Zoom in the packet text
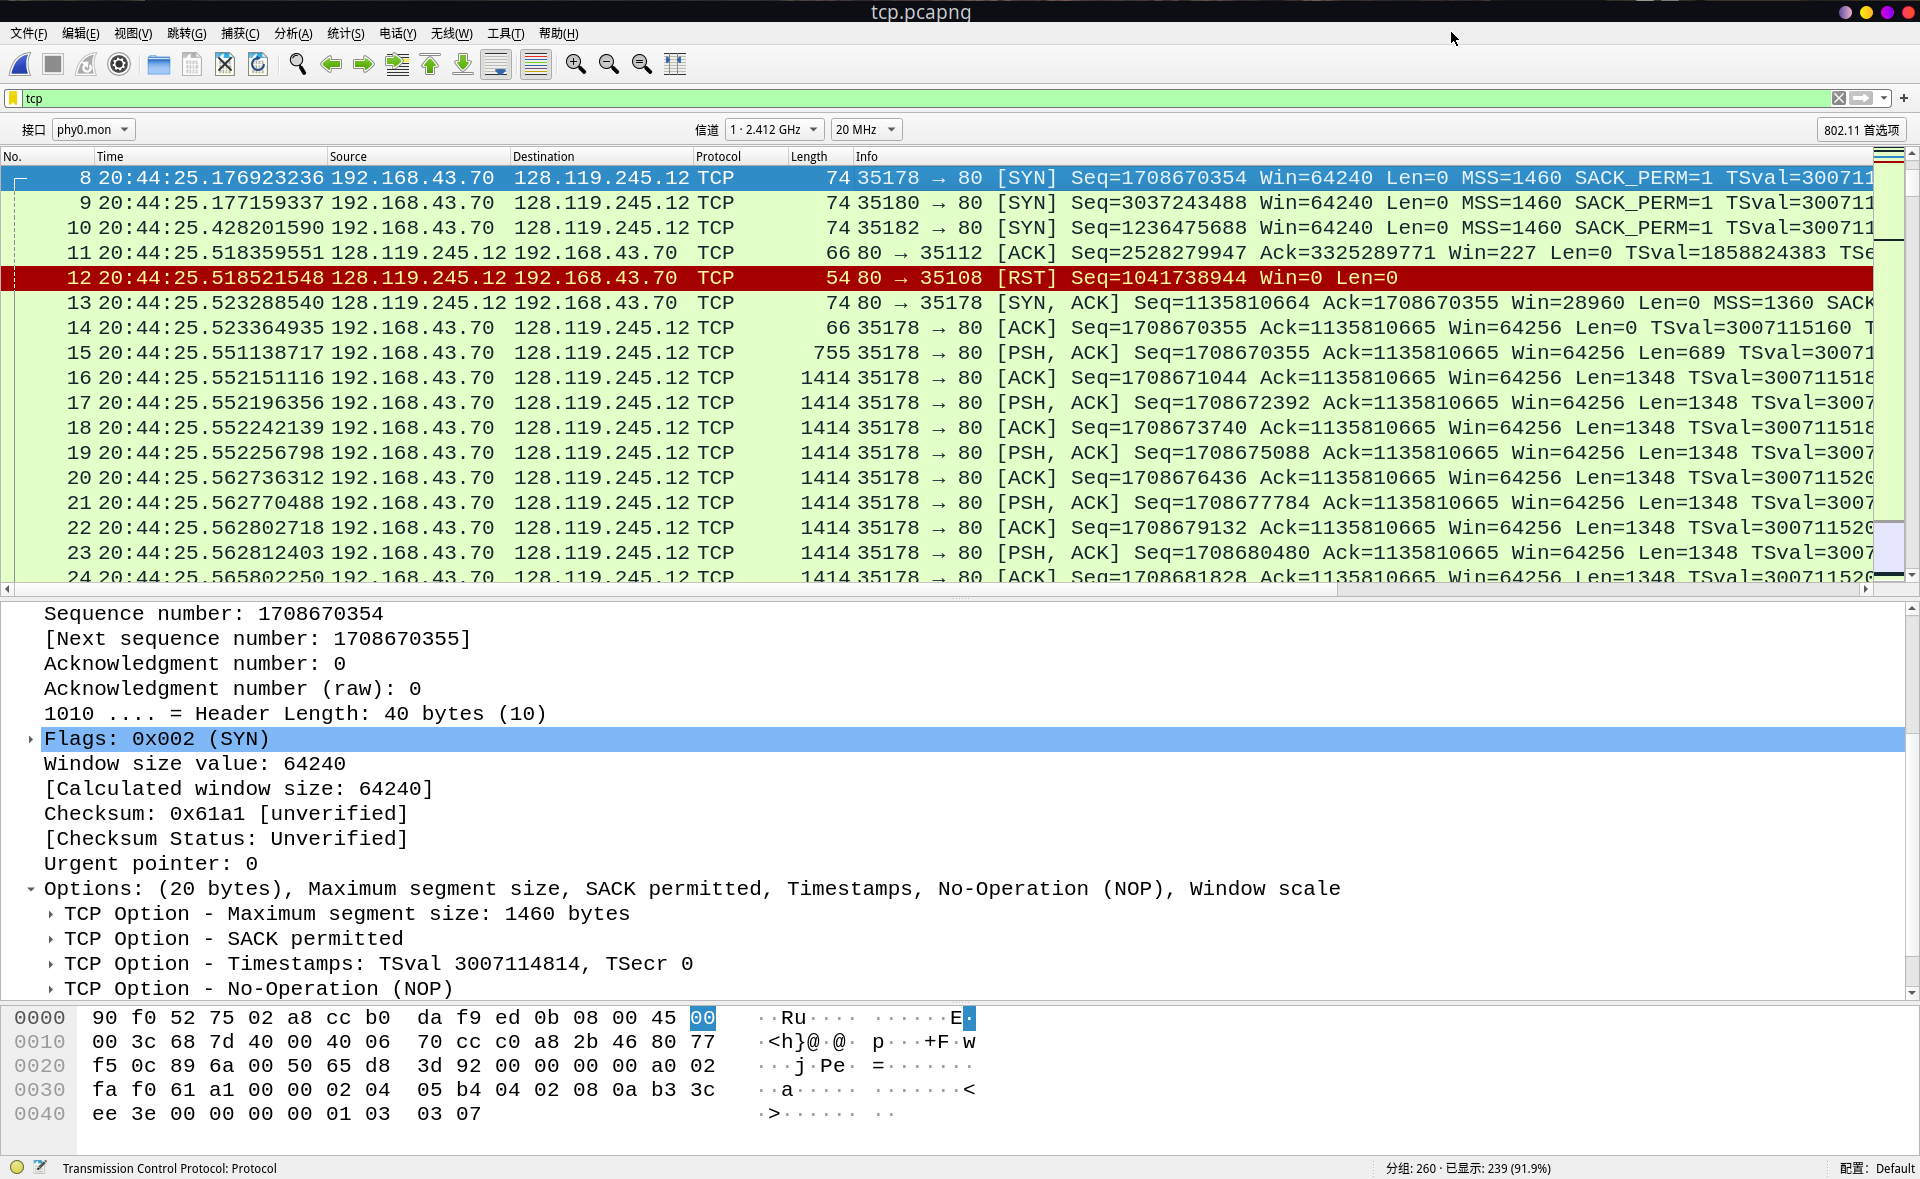Image resolution: width=1920 pixels, height=1179 pixels. click(576, 65)
